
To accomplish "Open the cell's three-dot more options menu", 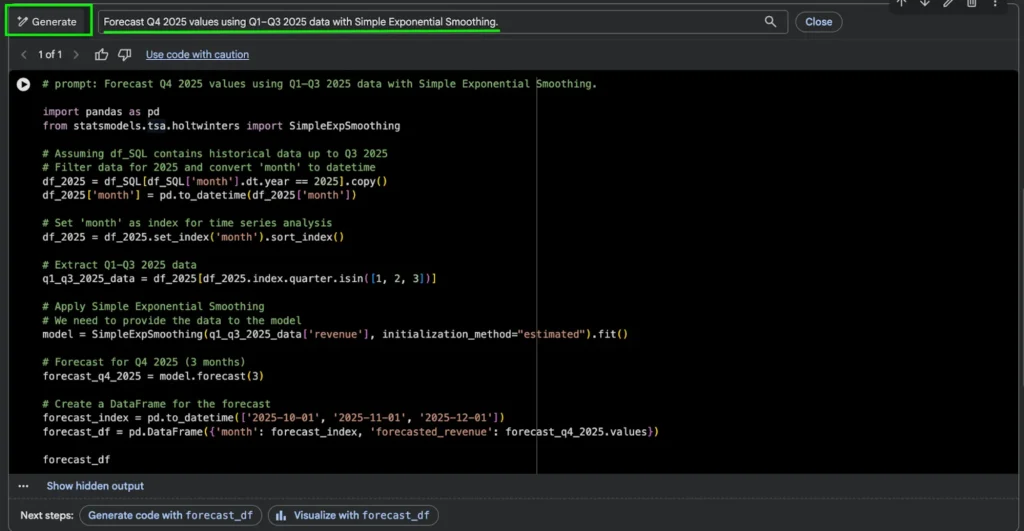I will 996,3.
